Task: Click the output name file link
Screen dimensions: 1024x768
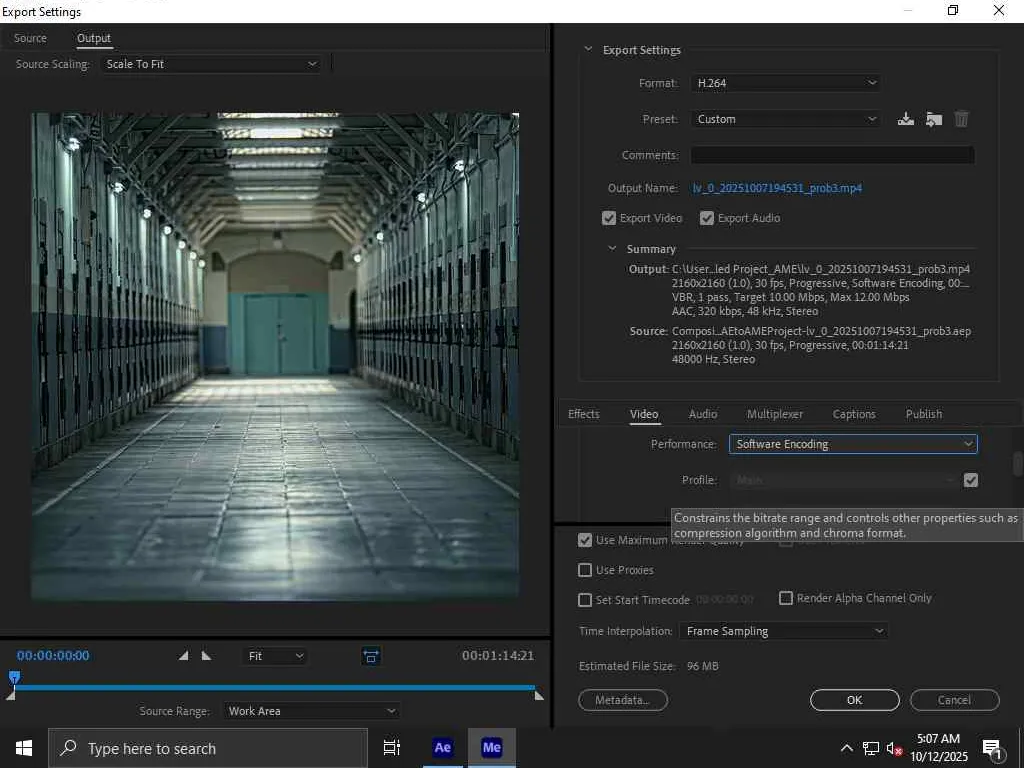Action: [x=777, y=188]
